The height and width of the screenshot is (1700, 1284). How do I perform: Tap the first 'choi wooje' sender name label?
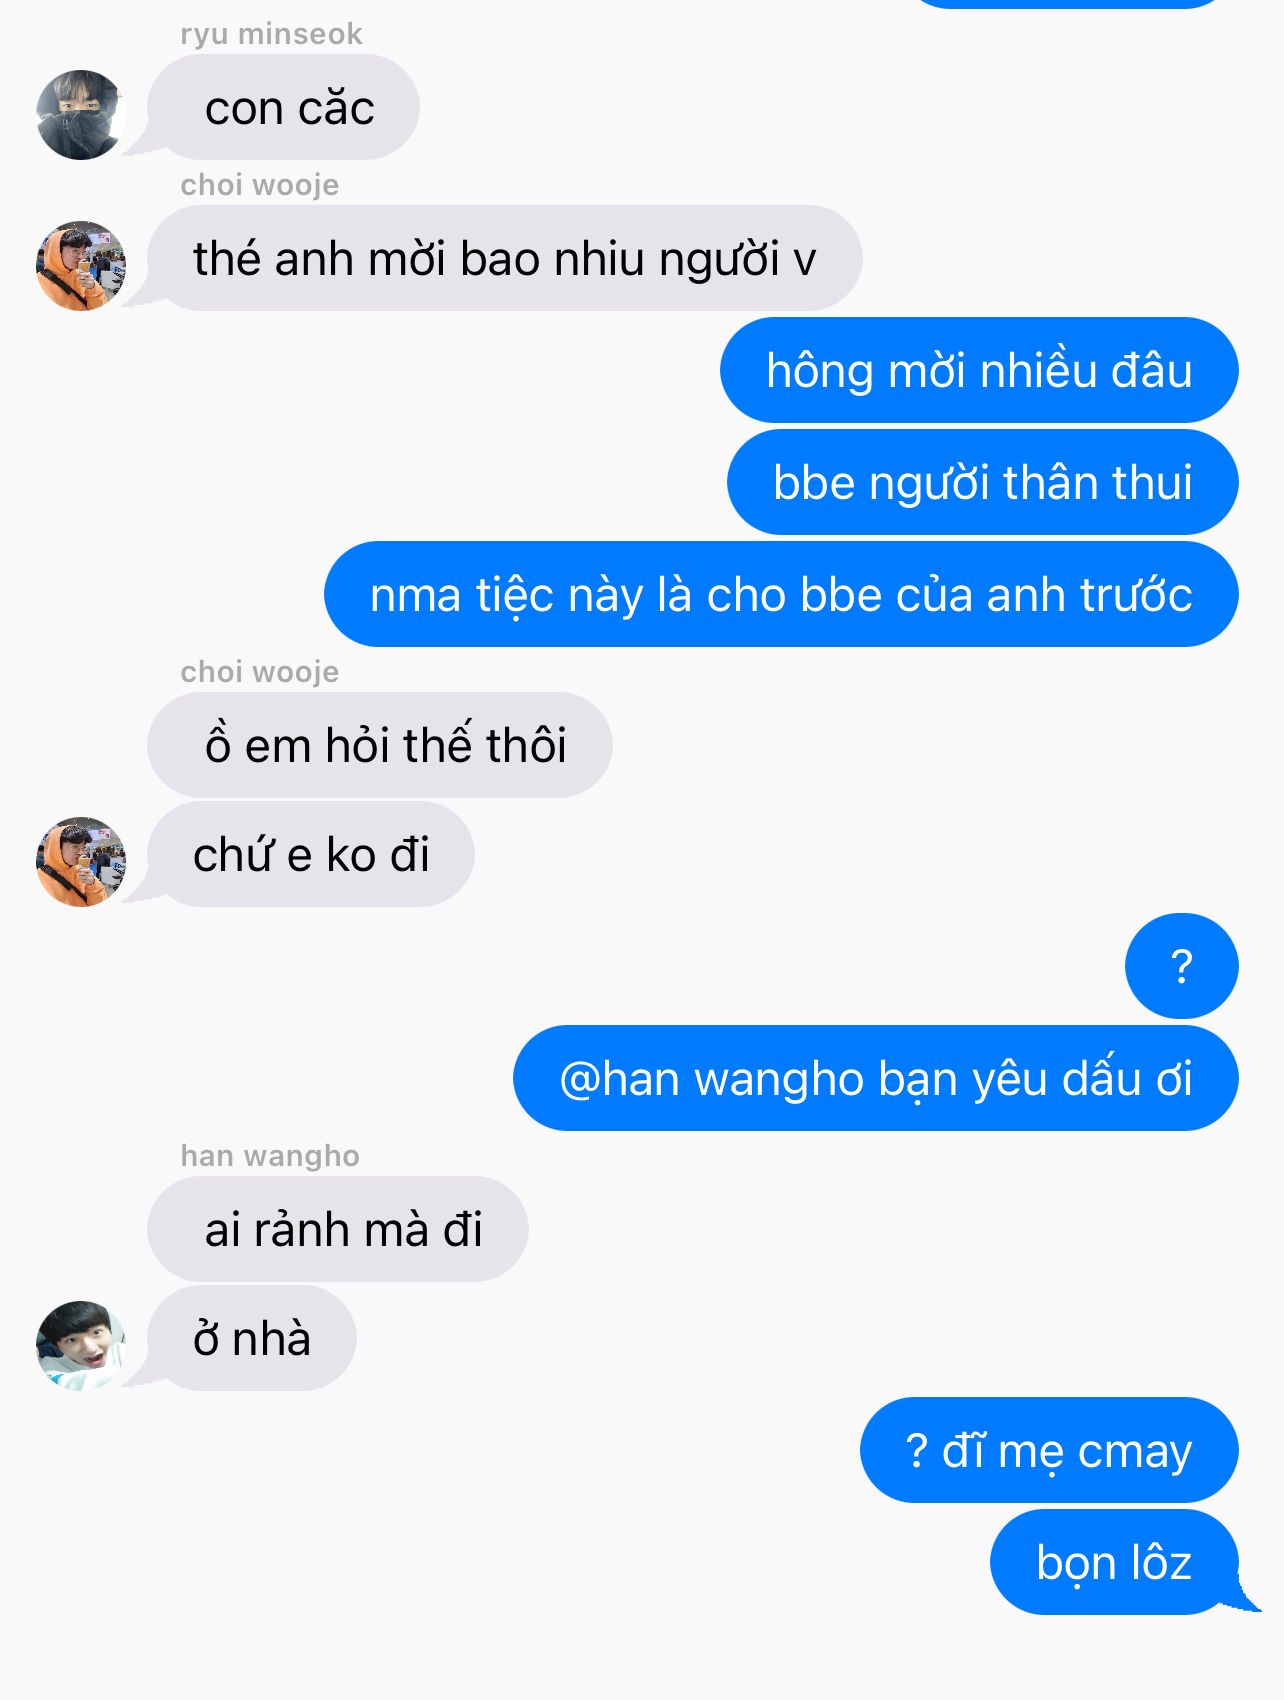[x=260, y=185]
